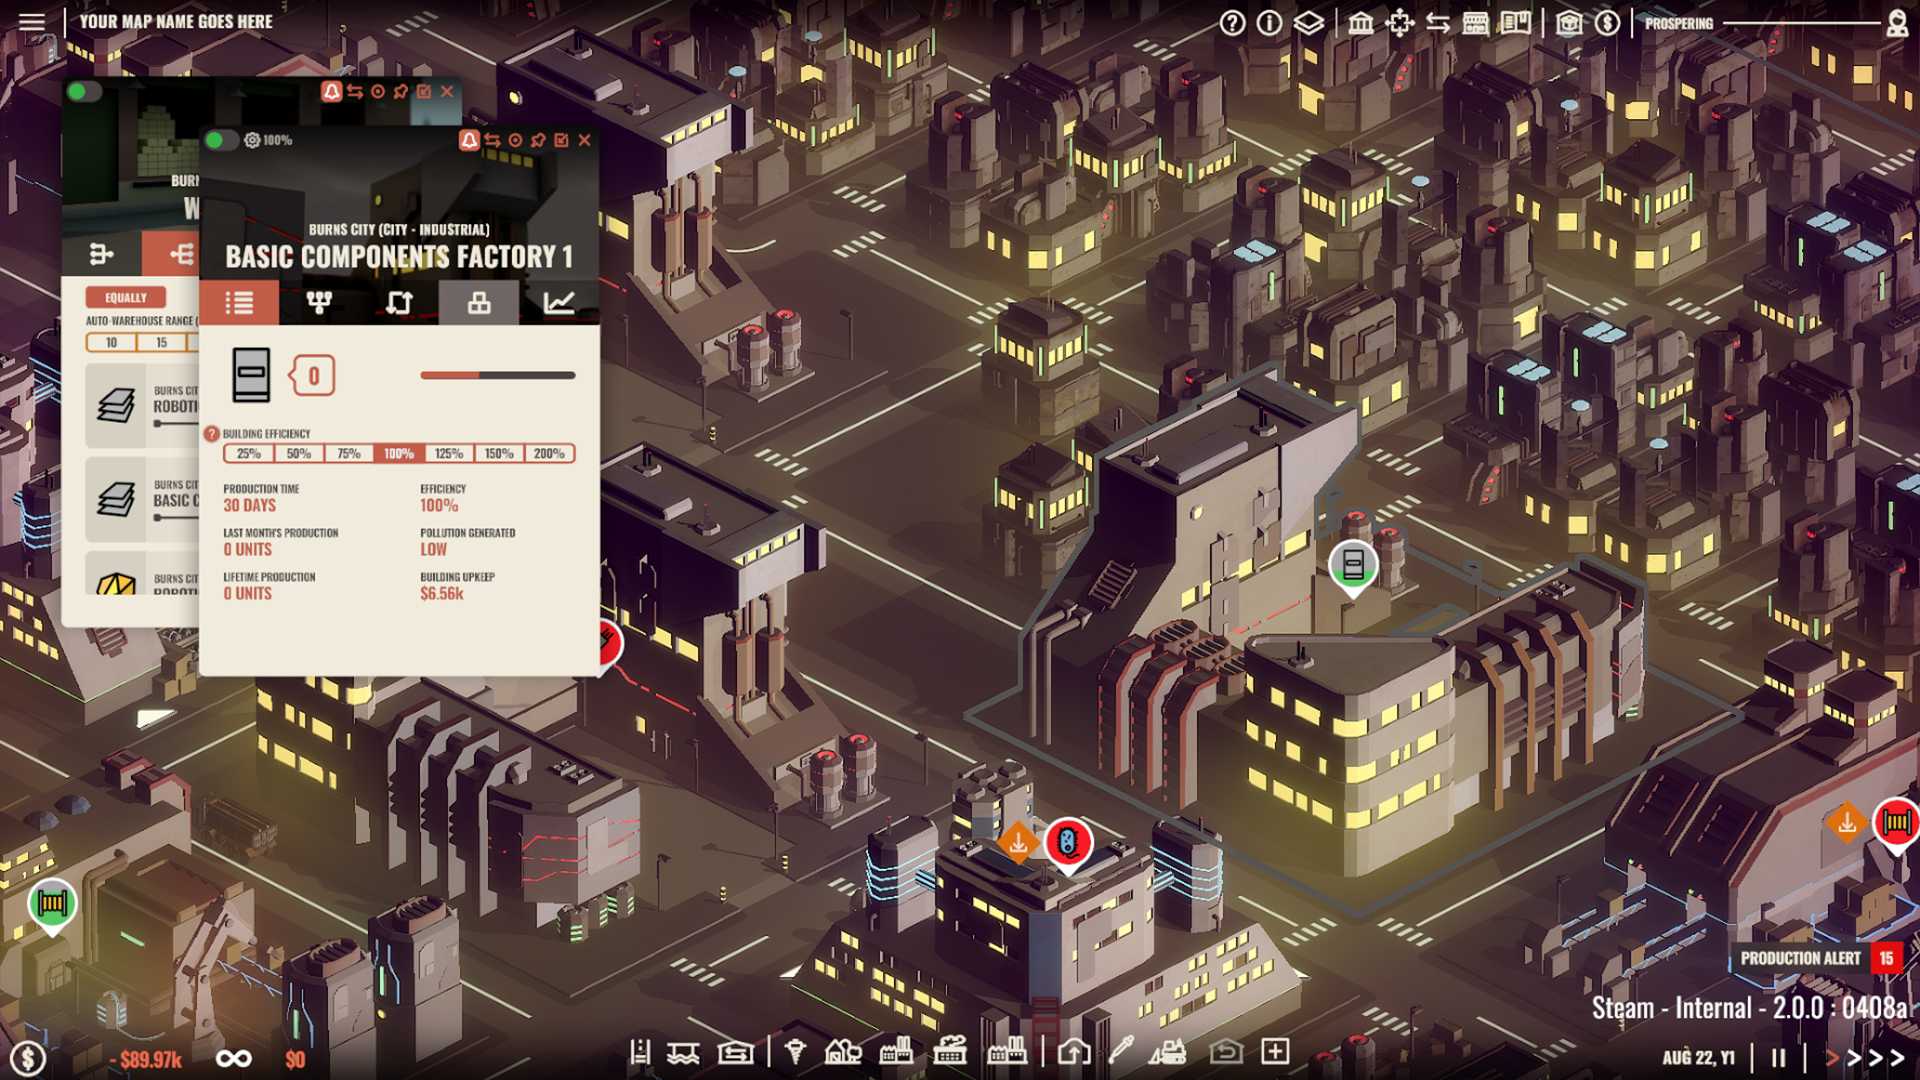Open factory settings via the gear icon
Viewport: 1920px width, 1080px height.
click(253, 140)
